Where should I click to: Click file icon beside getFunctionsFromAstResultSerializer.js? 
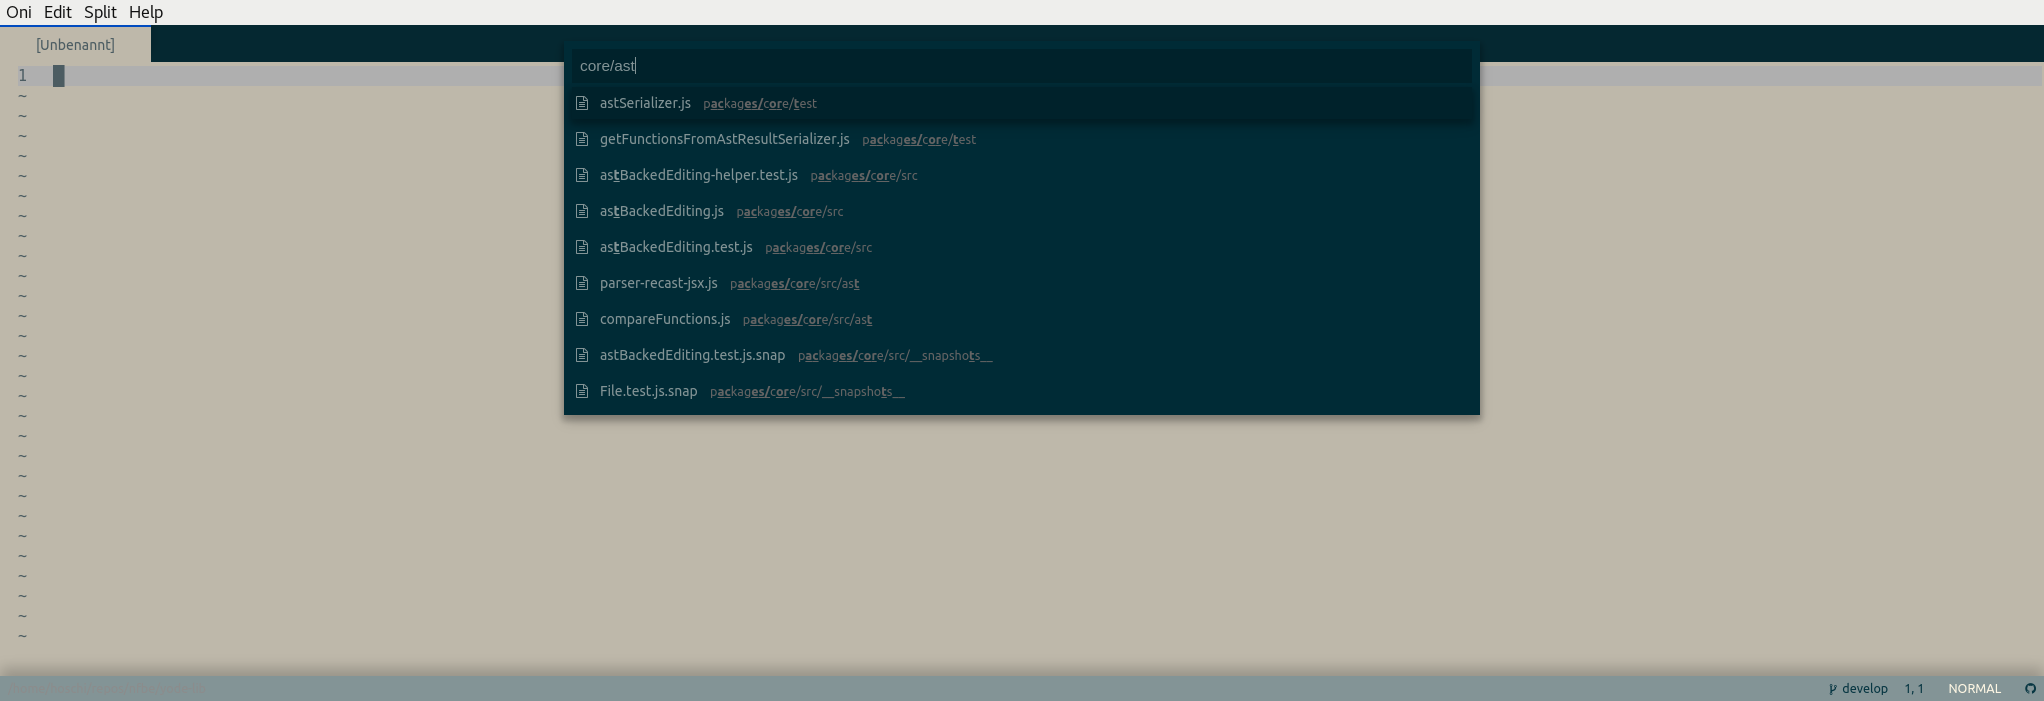coord(582,139)
